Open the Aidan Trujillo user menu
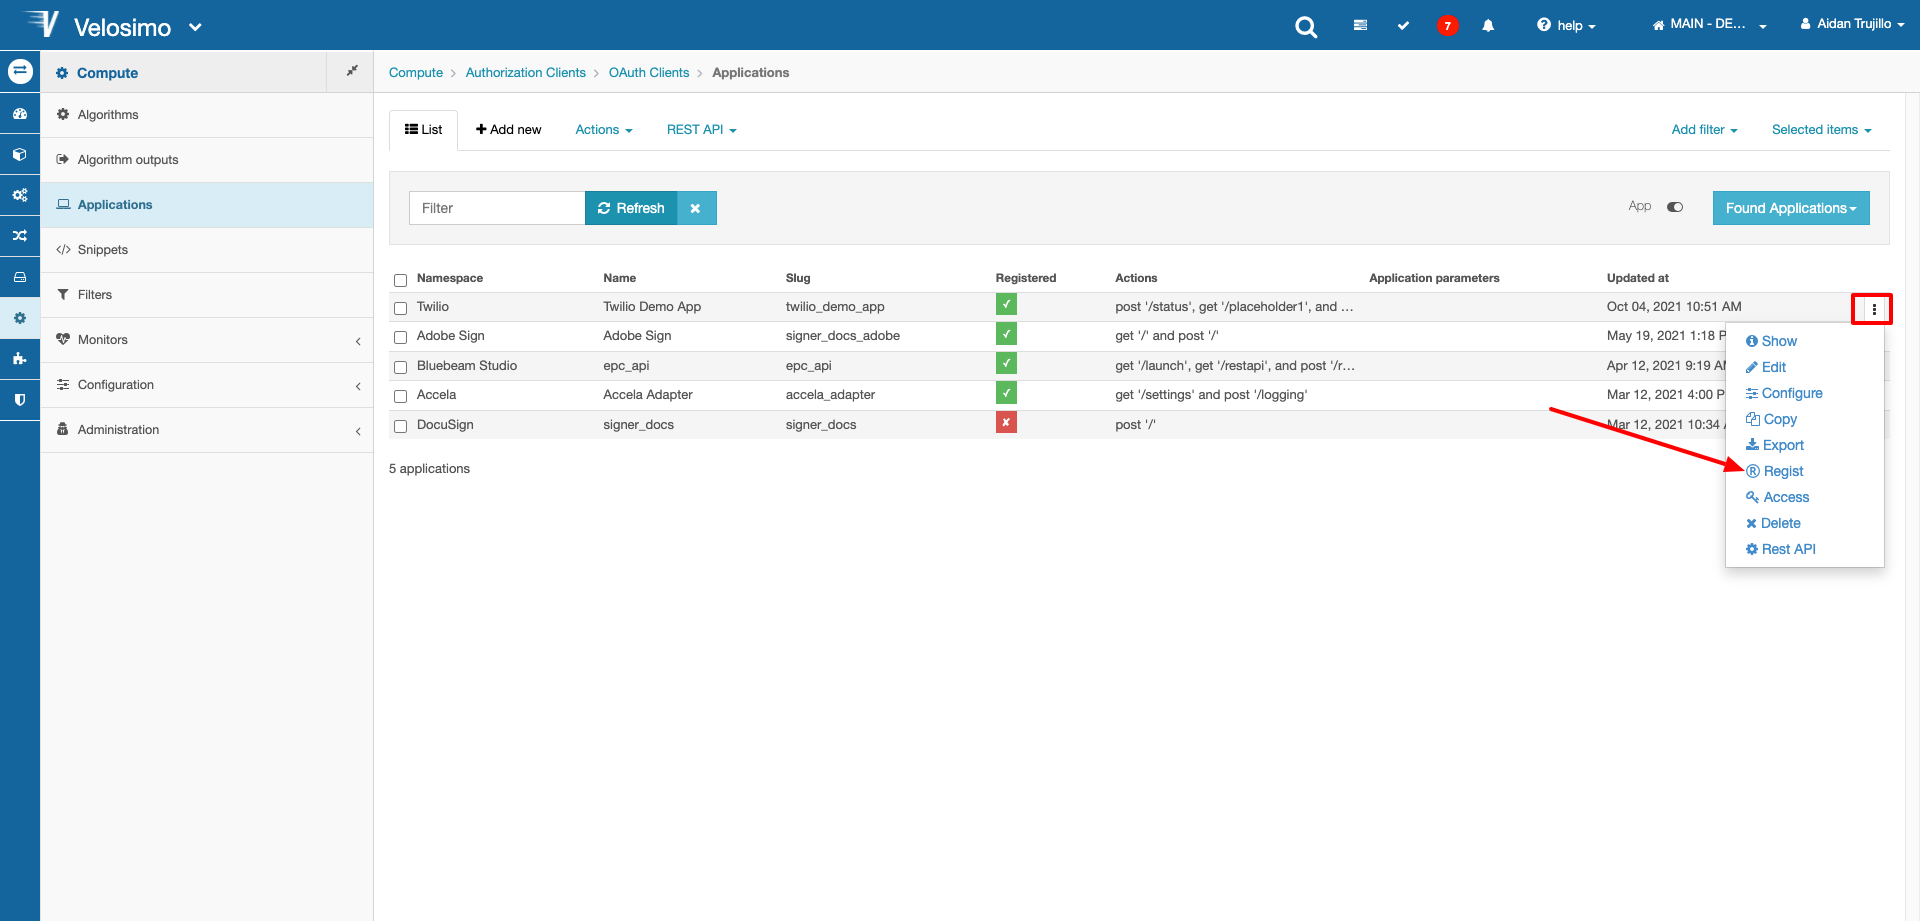This screenshot has height=921, width=1920. point(1852,24)
